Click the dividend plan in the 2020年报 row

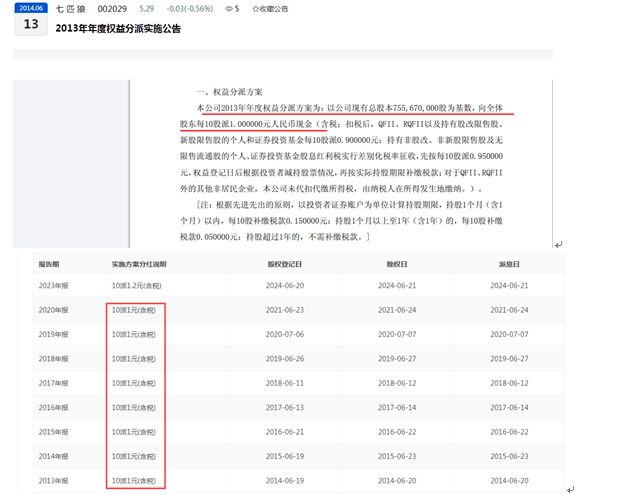point(134,310)
